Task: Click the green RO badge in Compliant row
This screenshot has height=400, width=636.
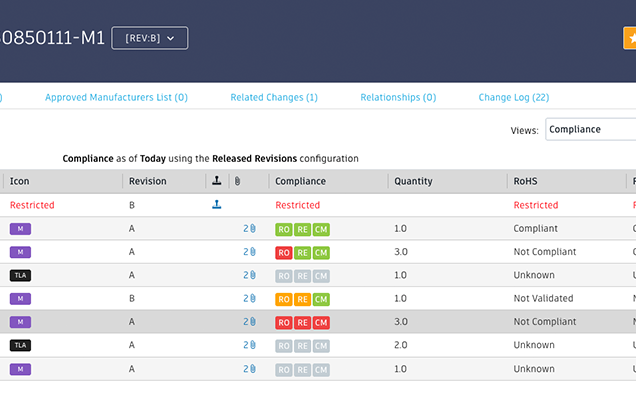Action: 283,228
